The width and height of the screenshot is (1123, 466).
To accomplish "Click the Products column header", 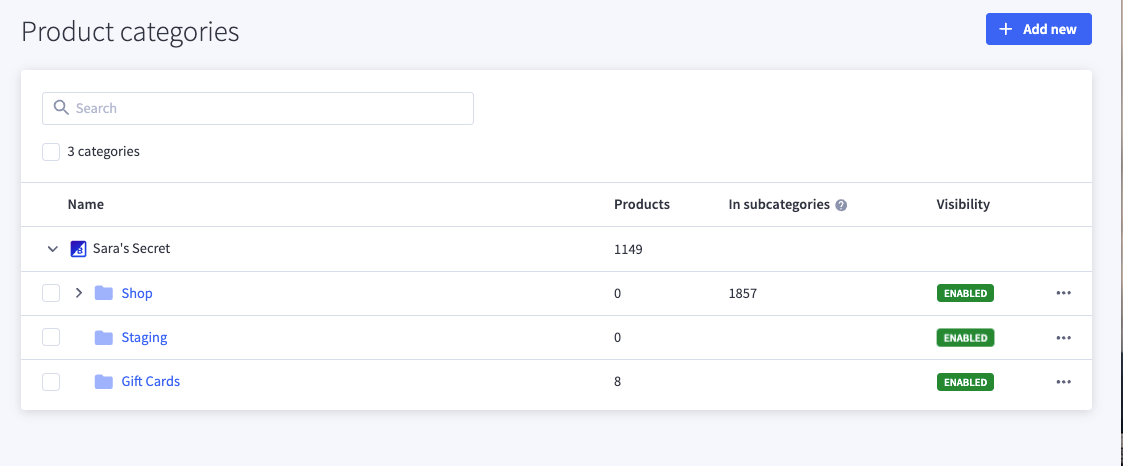I will click(642, 205).
